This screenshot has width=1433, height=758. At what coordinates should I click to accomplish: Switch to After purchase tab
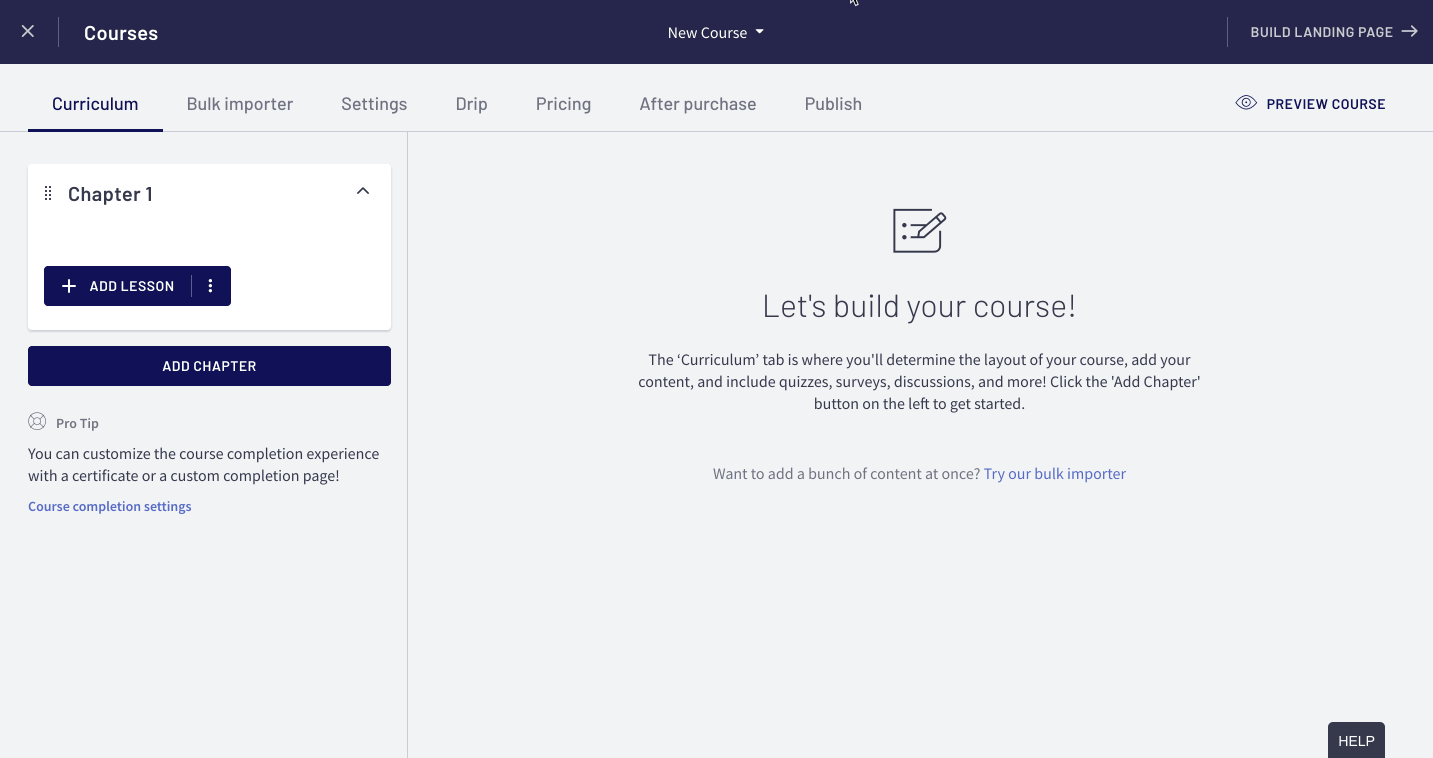pos(698,104)
